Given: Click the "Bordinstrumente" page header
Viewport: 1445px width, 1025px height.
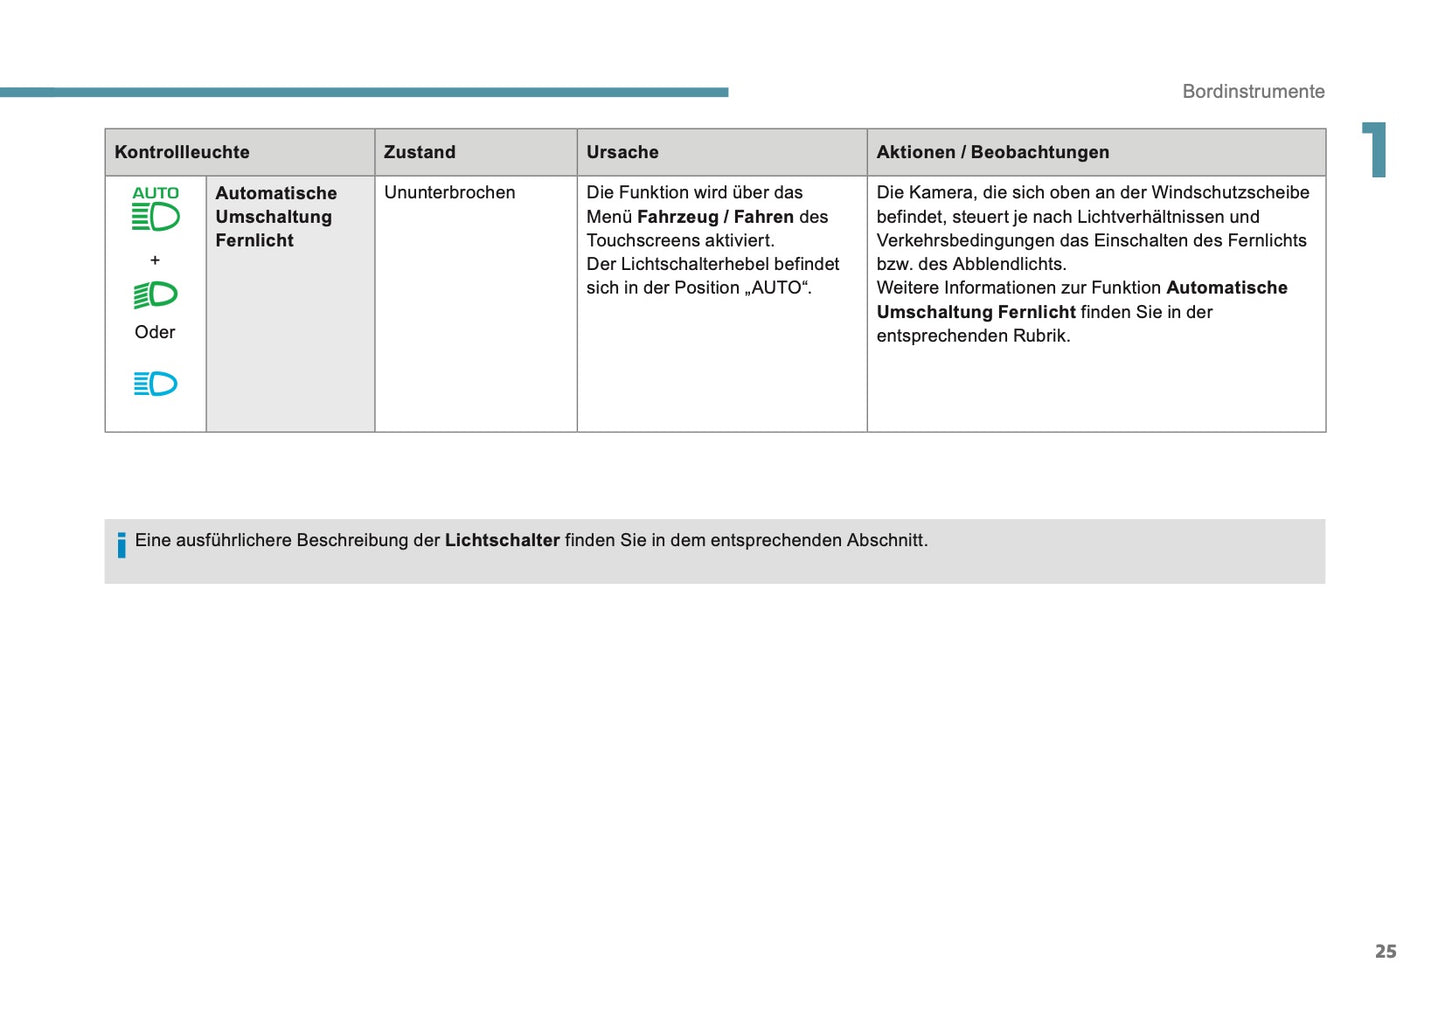Looking at the screenshot, I should (1253, 91).
